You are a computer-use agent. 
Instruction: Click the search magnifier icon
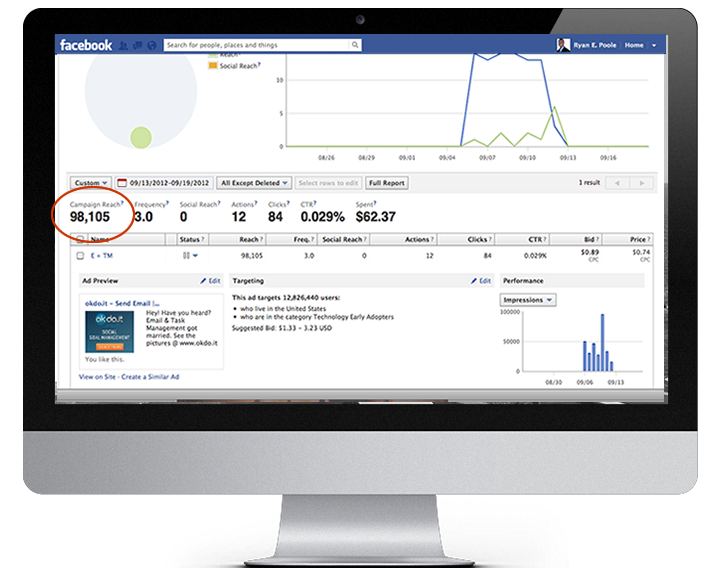click(x=355, y=45)
